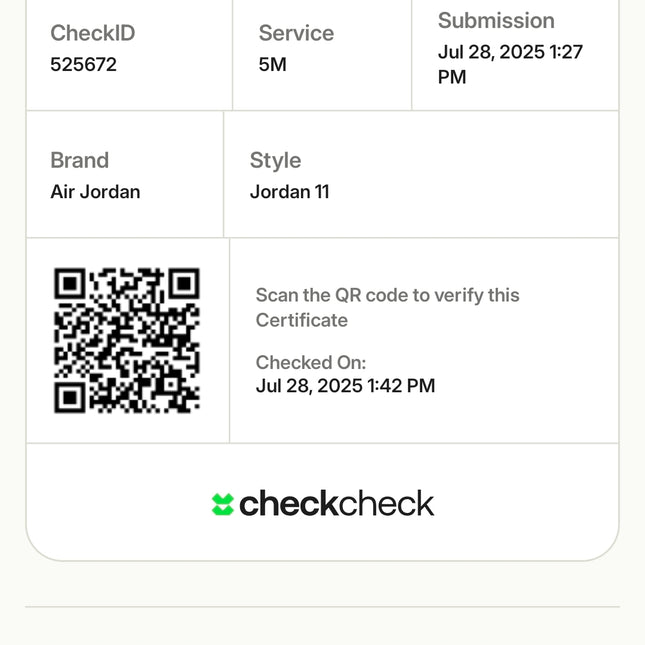Click the checked date Jul 28, 2025 1:42 PM
Viewport: 645px width, 645px height.
click(345, 386)
